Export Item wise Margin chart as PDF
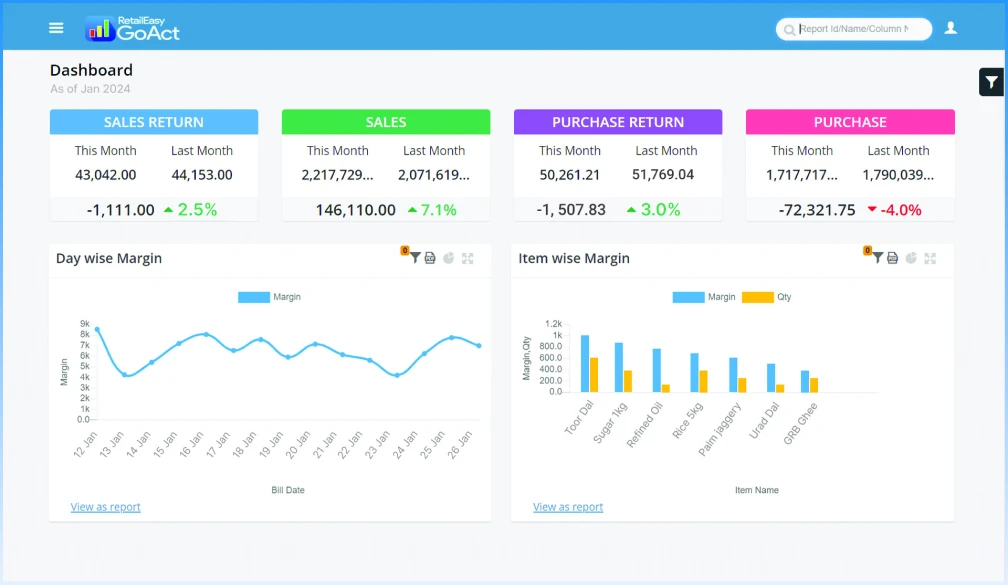Screen dimensions: 1008x585 coord(893,258)
